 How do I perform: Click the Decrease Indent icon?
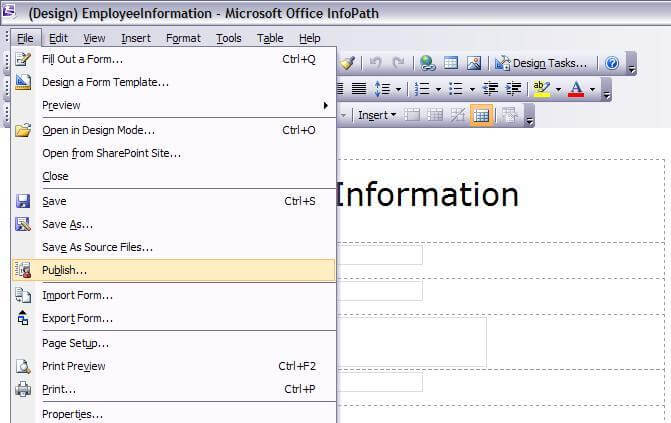click(490, 89)
